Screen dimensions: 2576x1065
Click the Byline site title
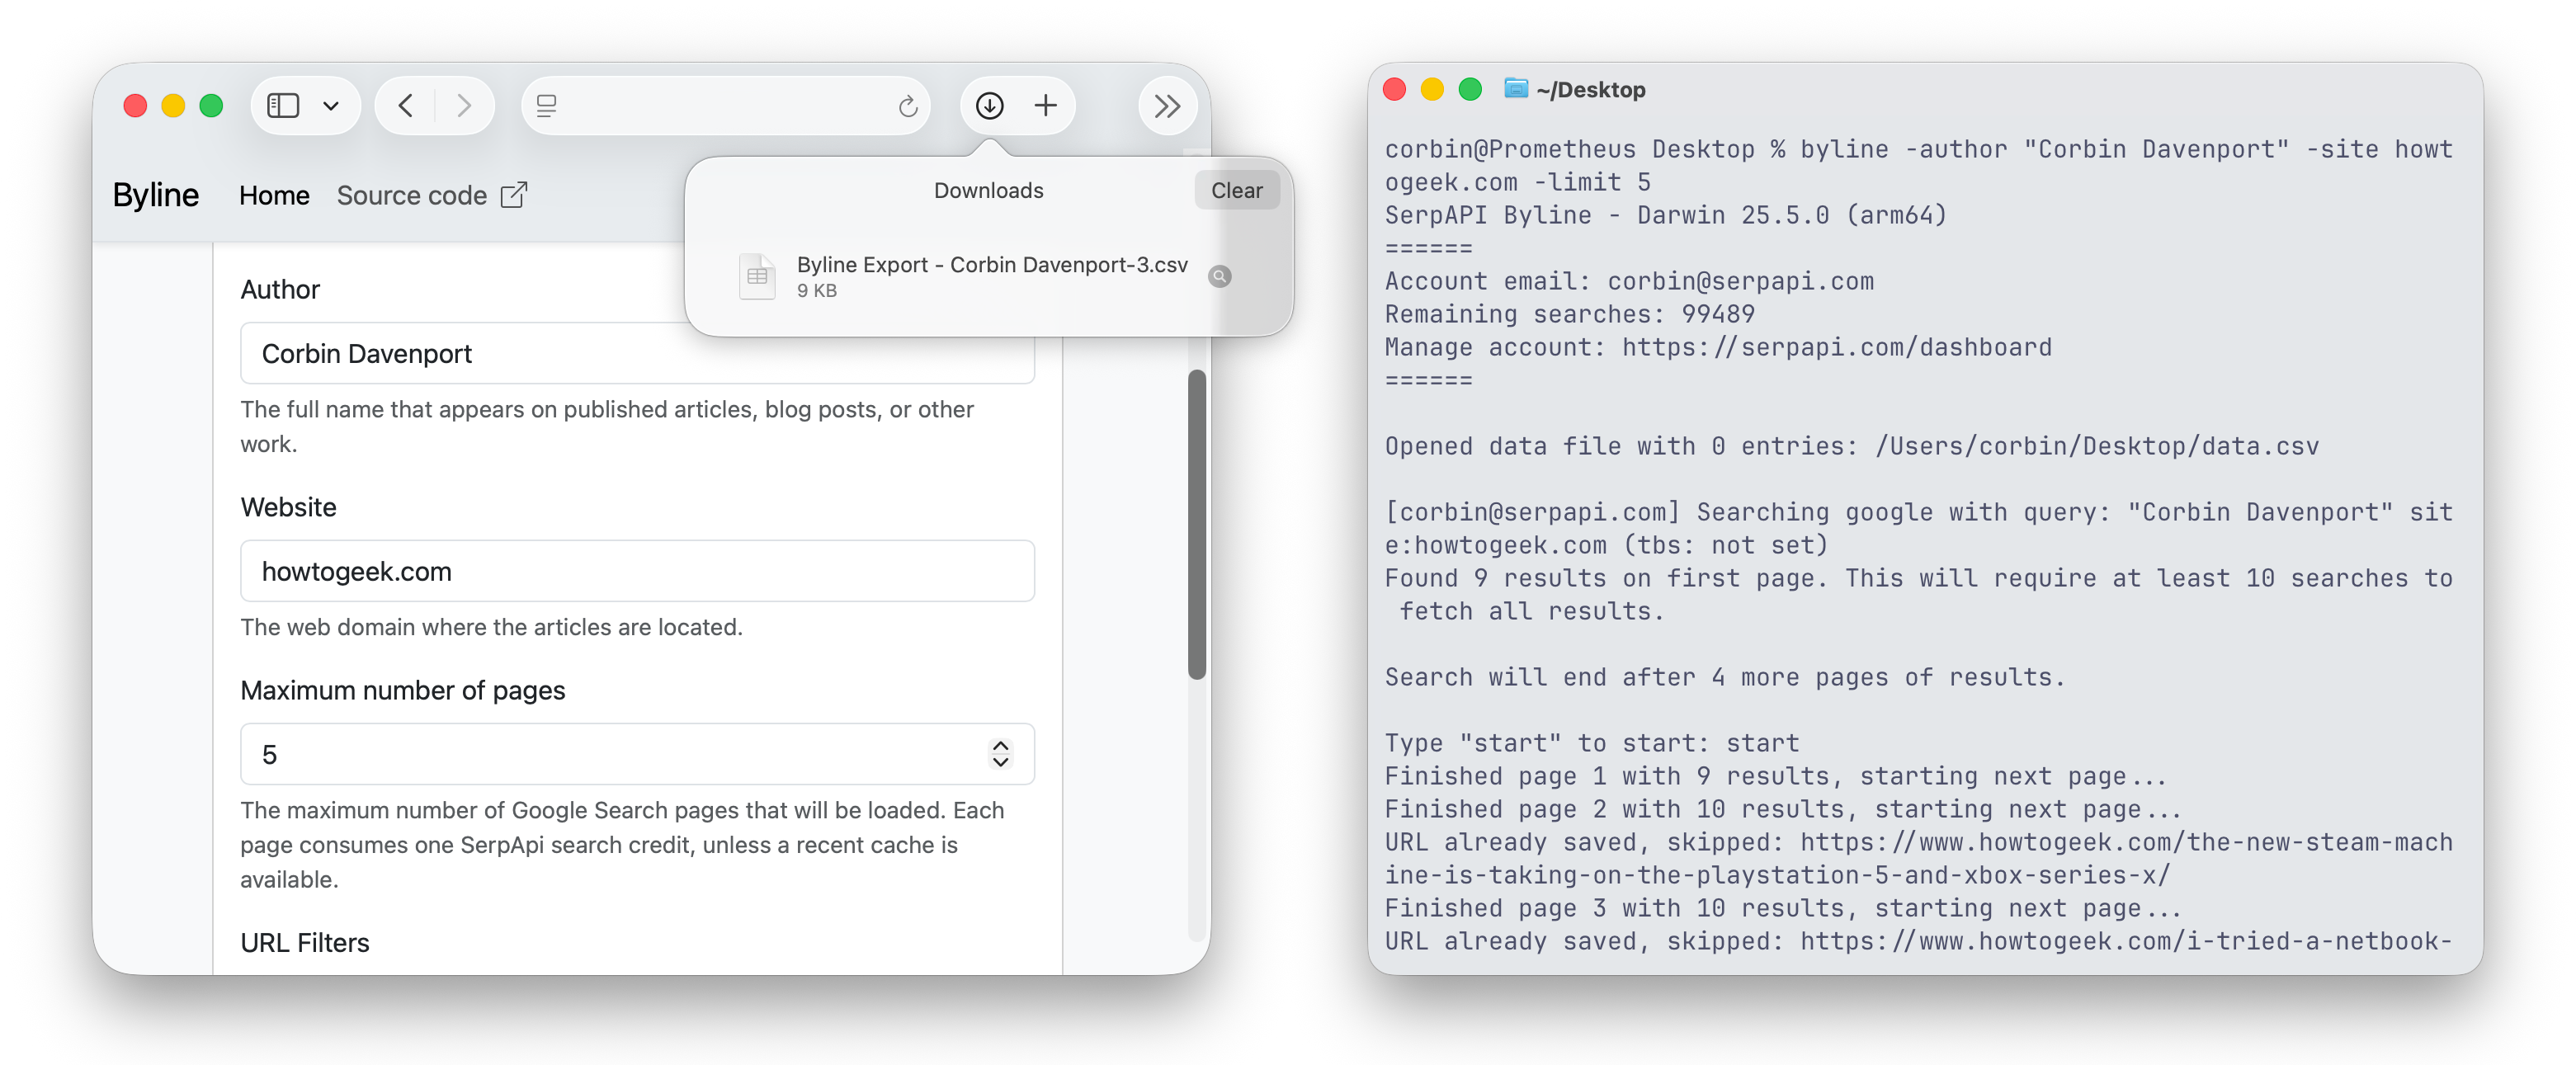point(156,195)
